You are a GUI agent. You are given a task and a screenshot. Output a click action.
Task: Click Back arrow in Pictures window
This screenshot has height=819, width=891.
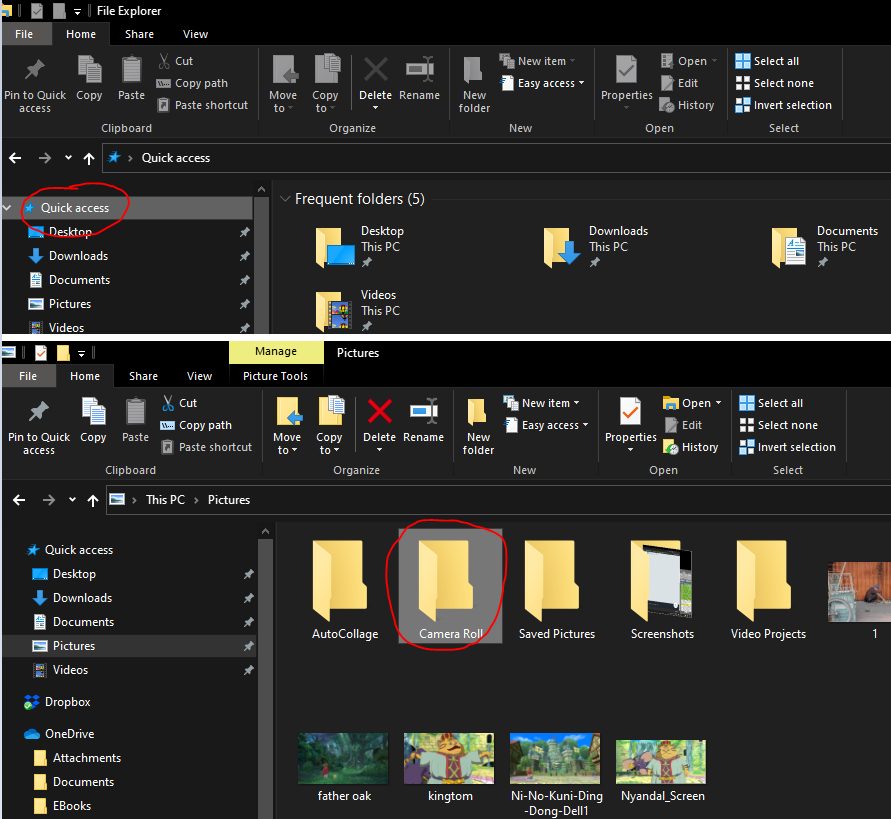coord(19,500)
